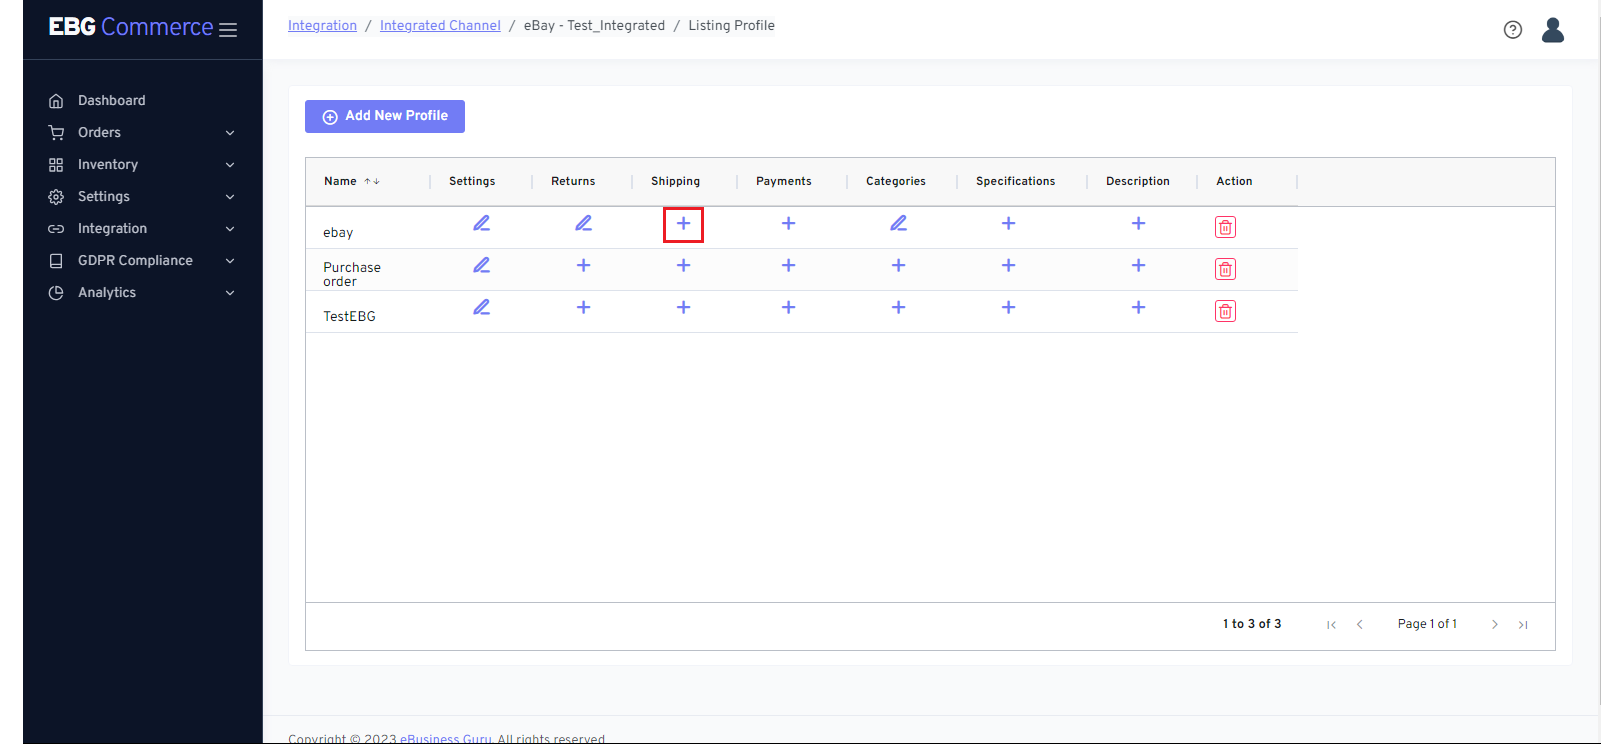This screenshot has width=1601, height=755.
Task: Open GDPR Compliance in the sidebar
Action: tap(135, 261)
